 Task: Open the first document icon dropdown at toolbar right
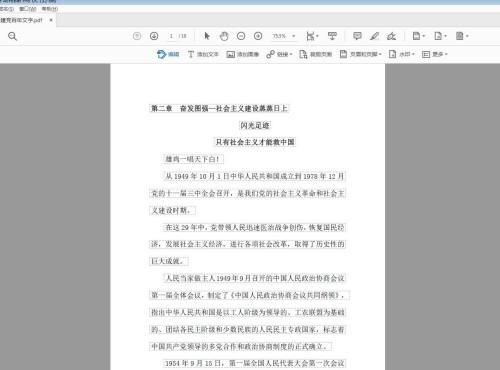419,36
